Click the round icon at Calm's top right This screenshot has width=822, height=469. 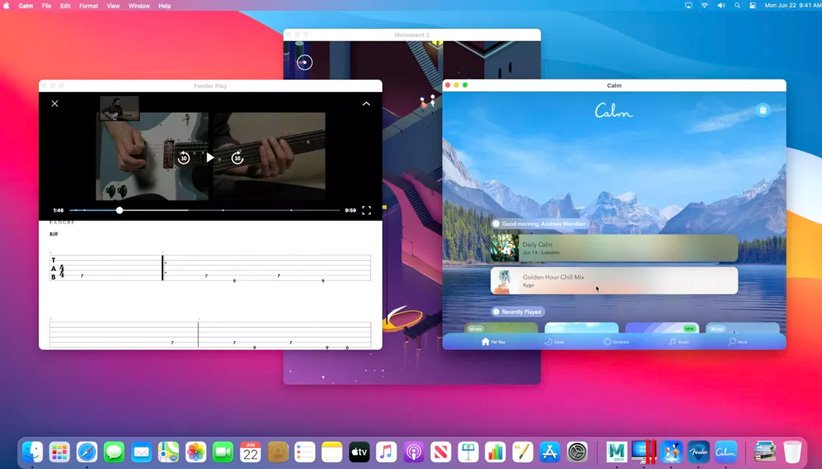763,110
